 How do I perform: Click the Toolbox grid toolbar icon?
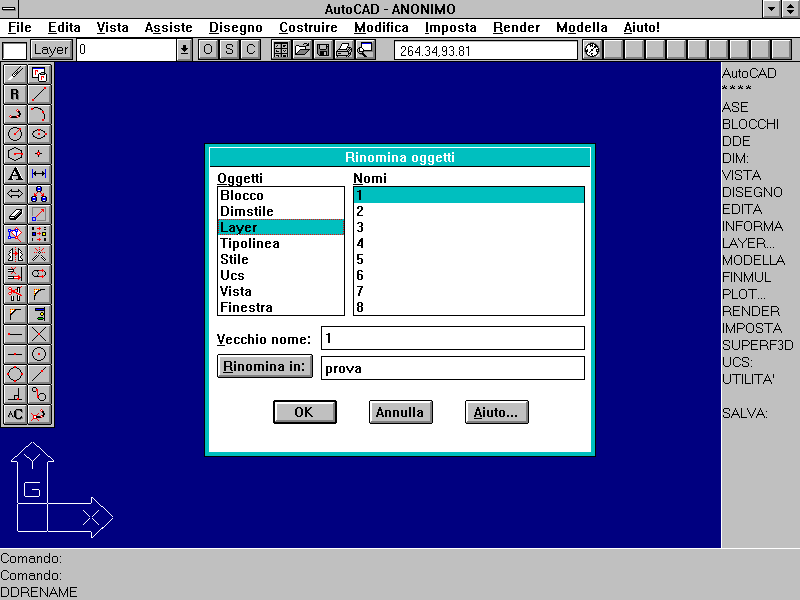click(x=281, y=49)
